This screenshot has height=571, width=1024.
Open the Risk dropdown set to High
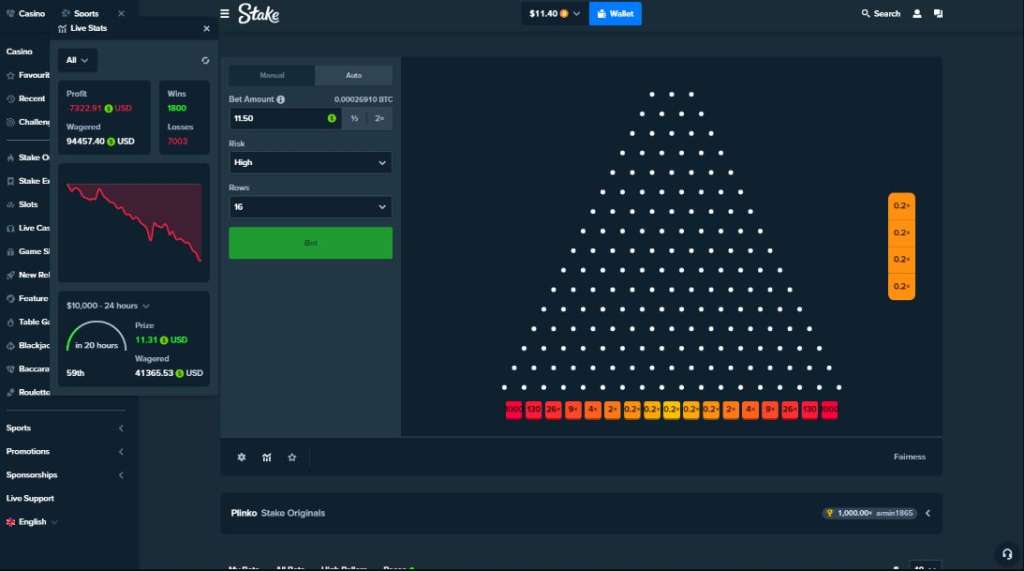click(310, 162)
